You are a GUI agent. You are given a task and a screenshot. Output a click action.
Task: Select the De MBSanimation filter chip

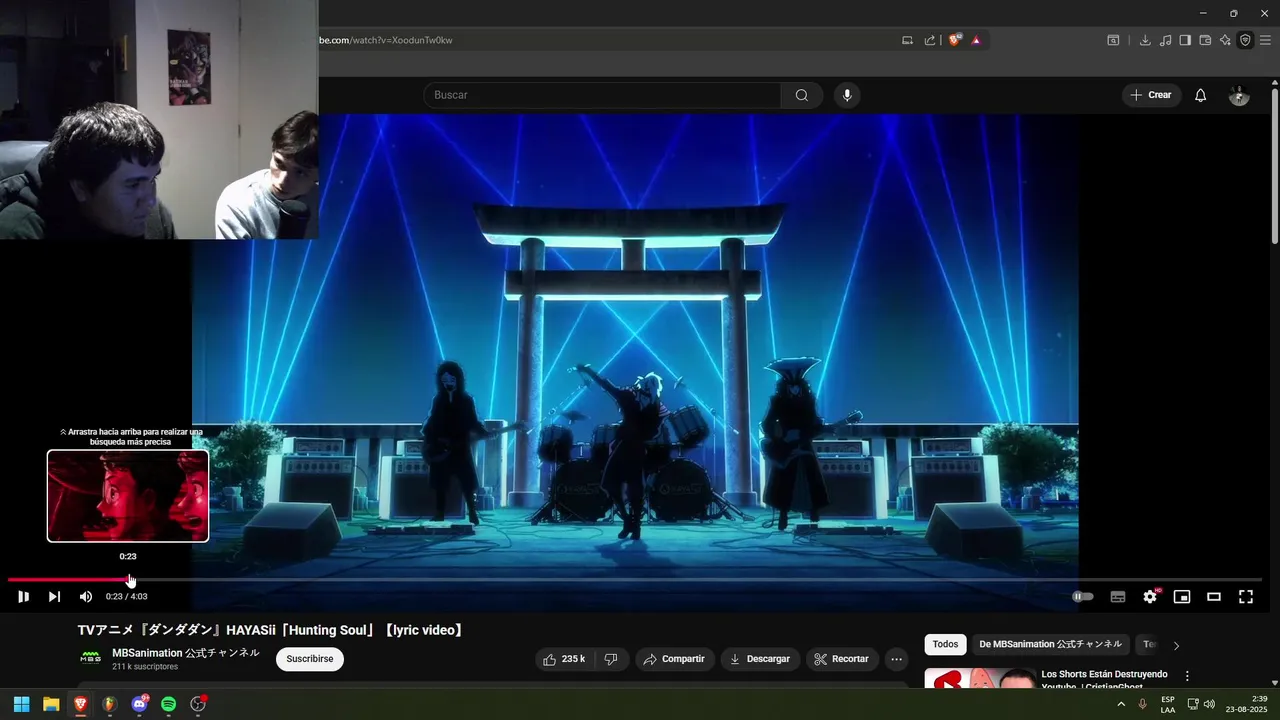point(1051,645)
